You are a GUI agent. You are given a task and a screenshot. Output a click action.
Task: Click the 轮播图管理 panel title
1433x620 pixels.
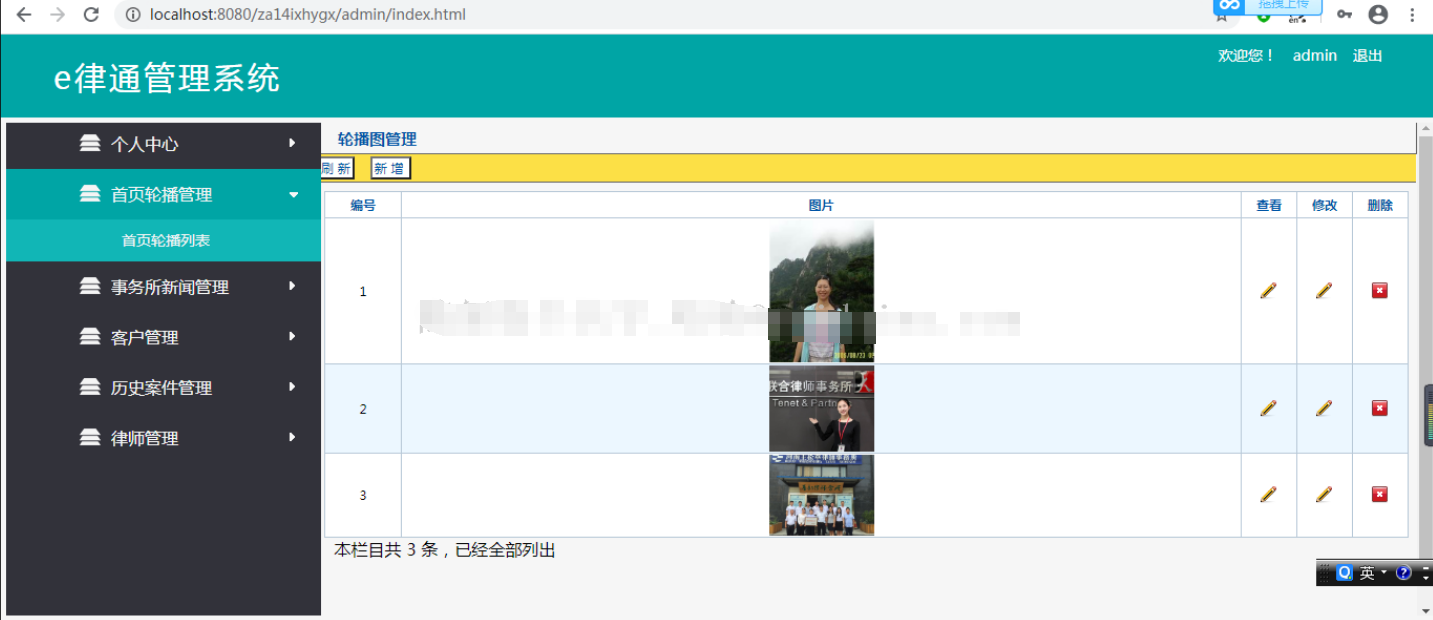(377, 139)
